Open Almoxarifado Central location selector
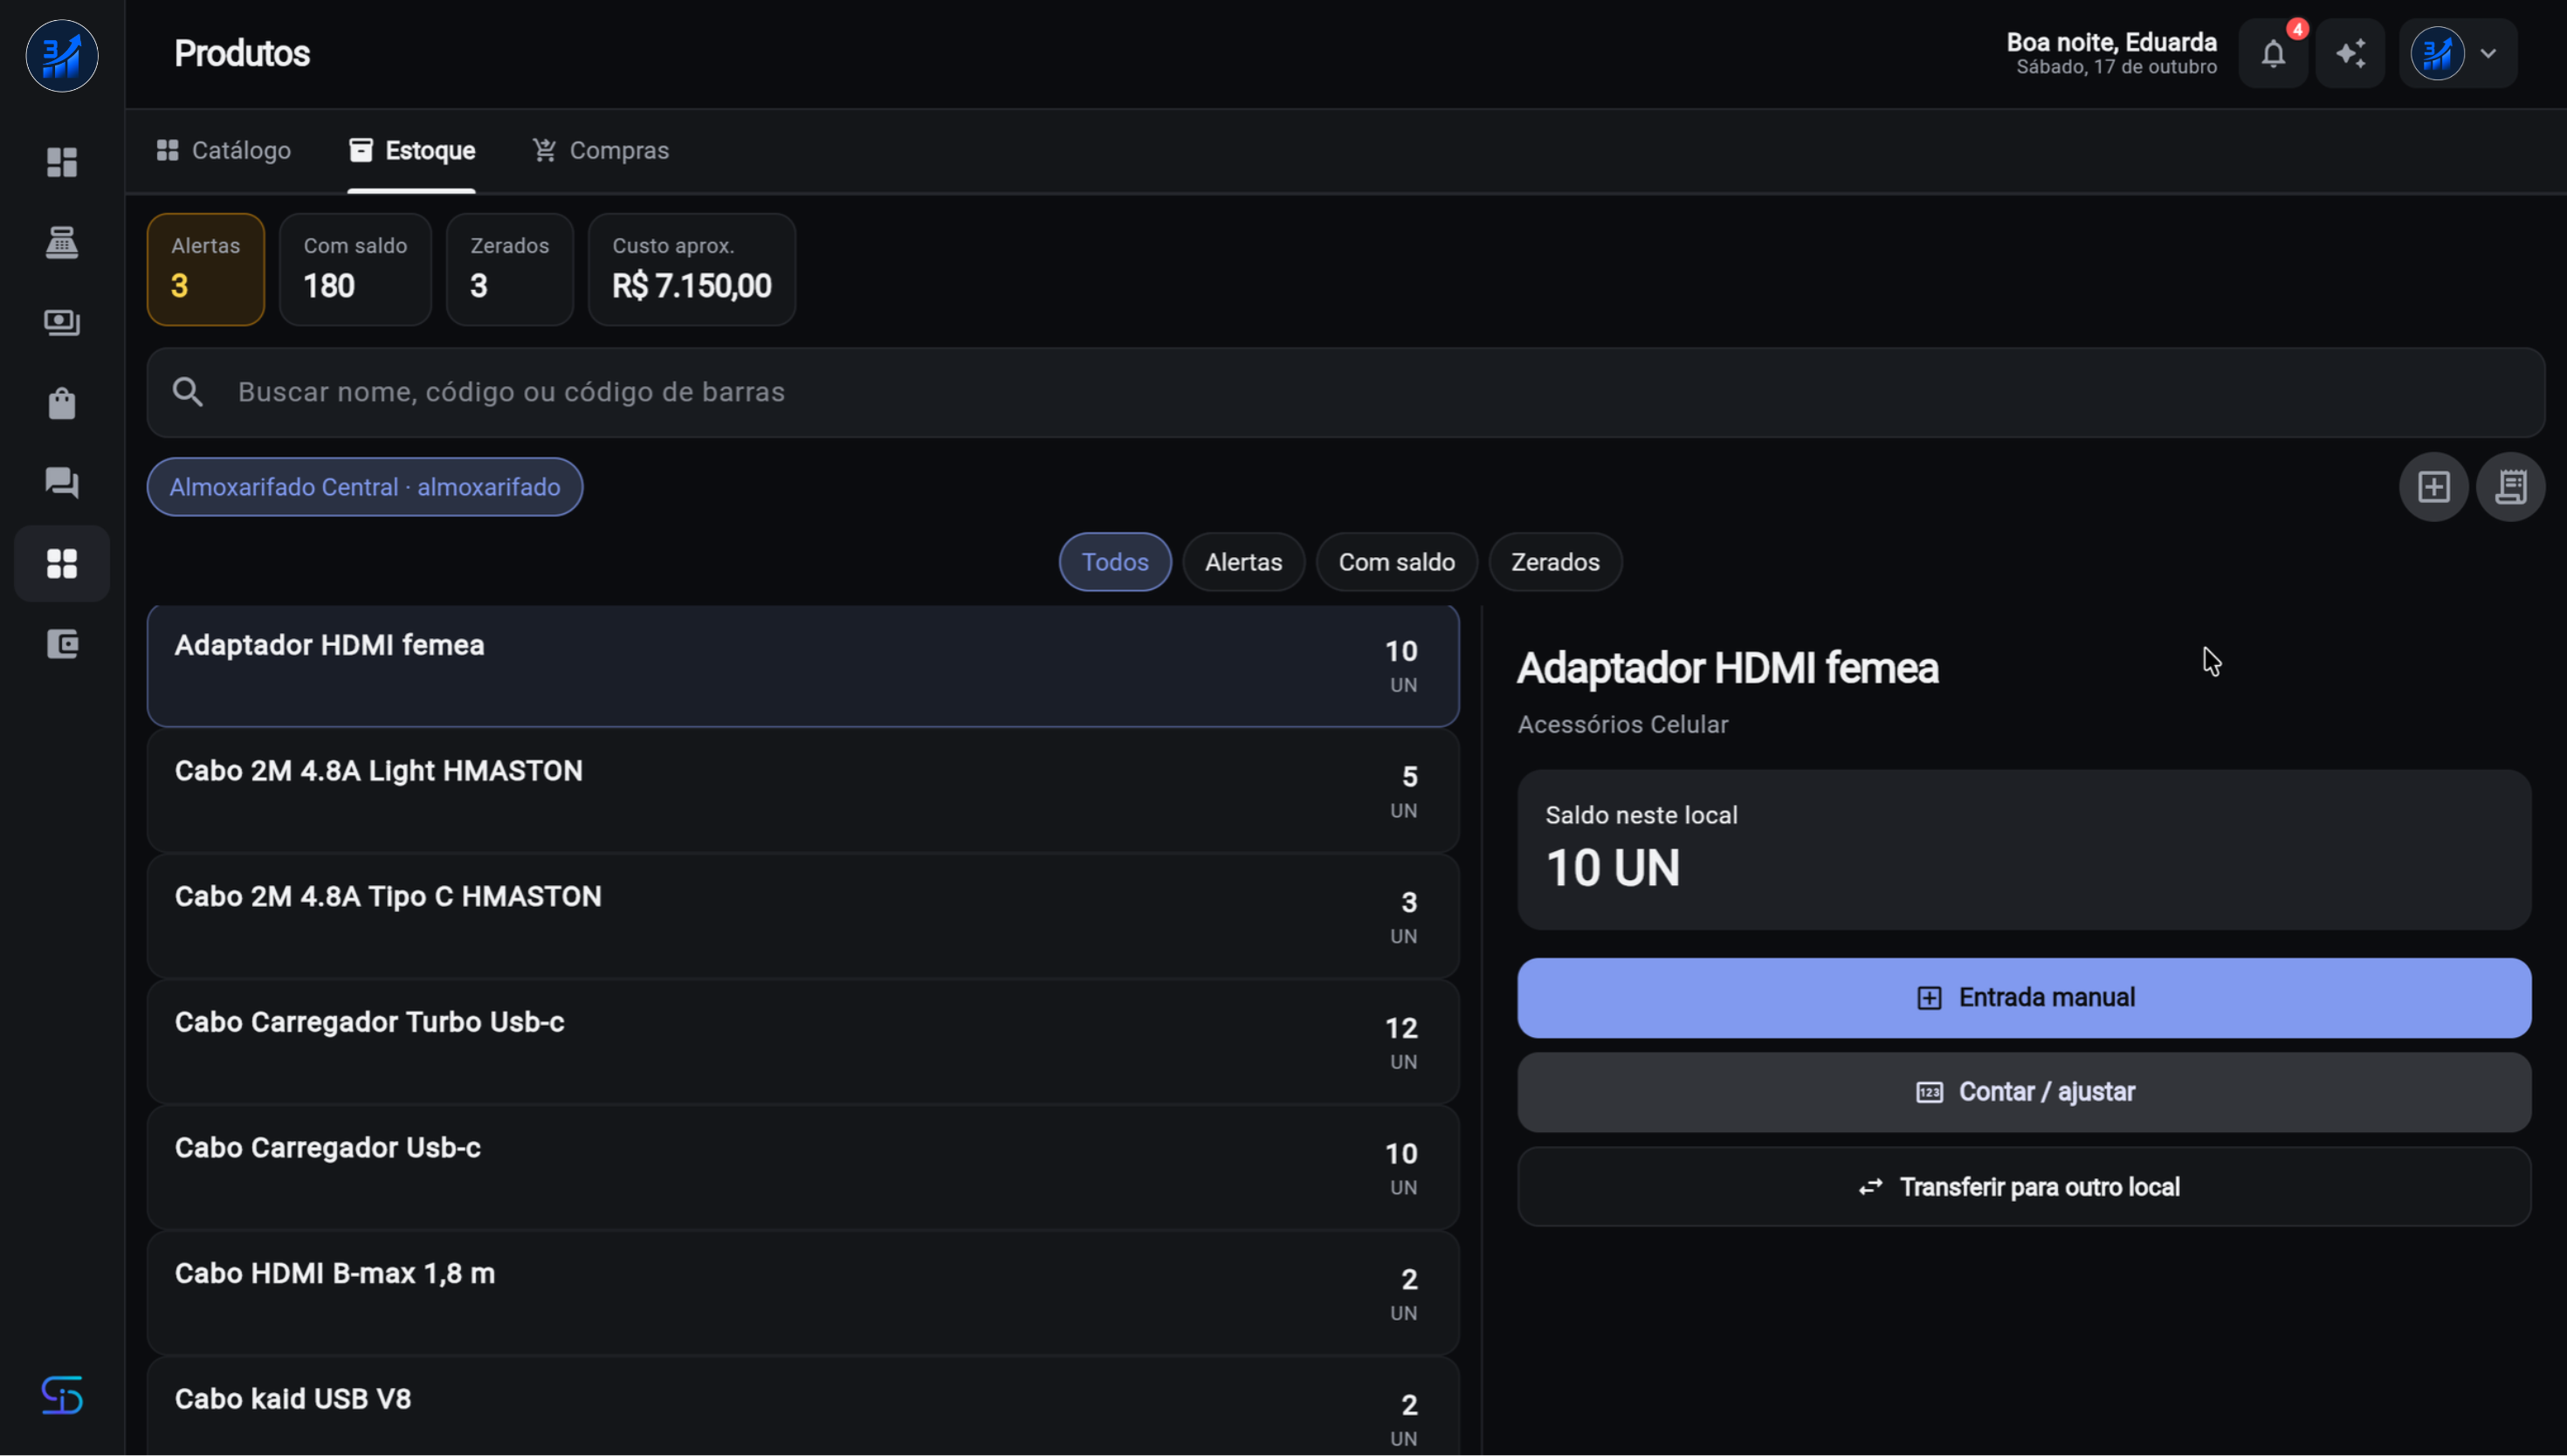The height and width of the screenshot is (1456, 2567). tap(365, 487)
